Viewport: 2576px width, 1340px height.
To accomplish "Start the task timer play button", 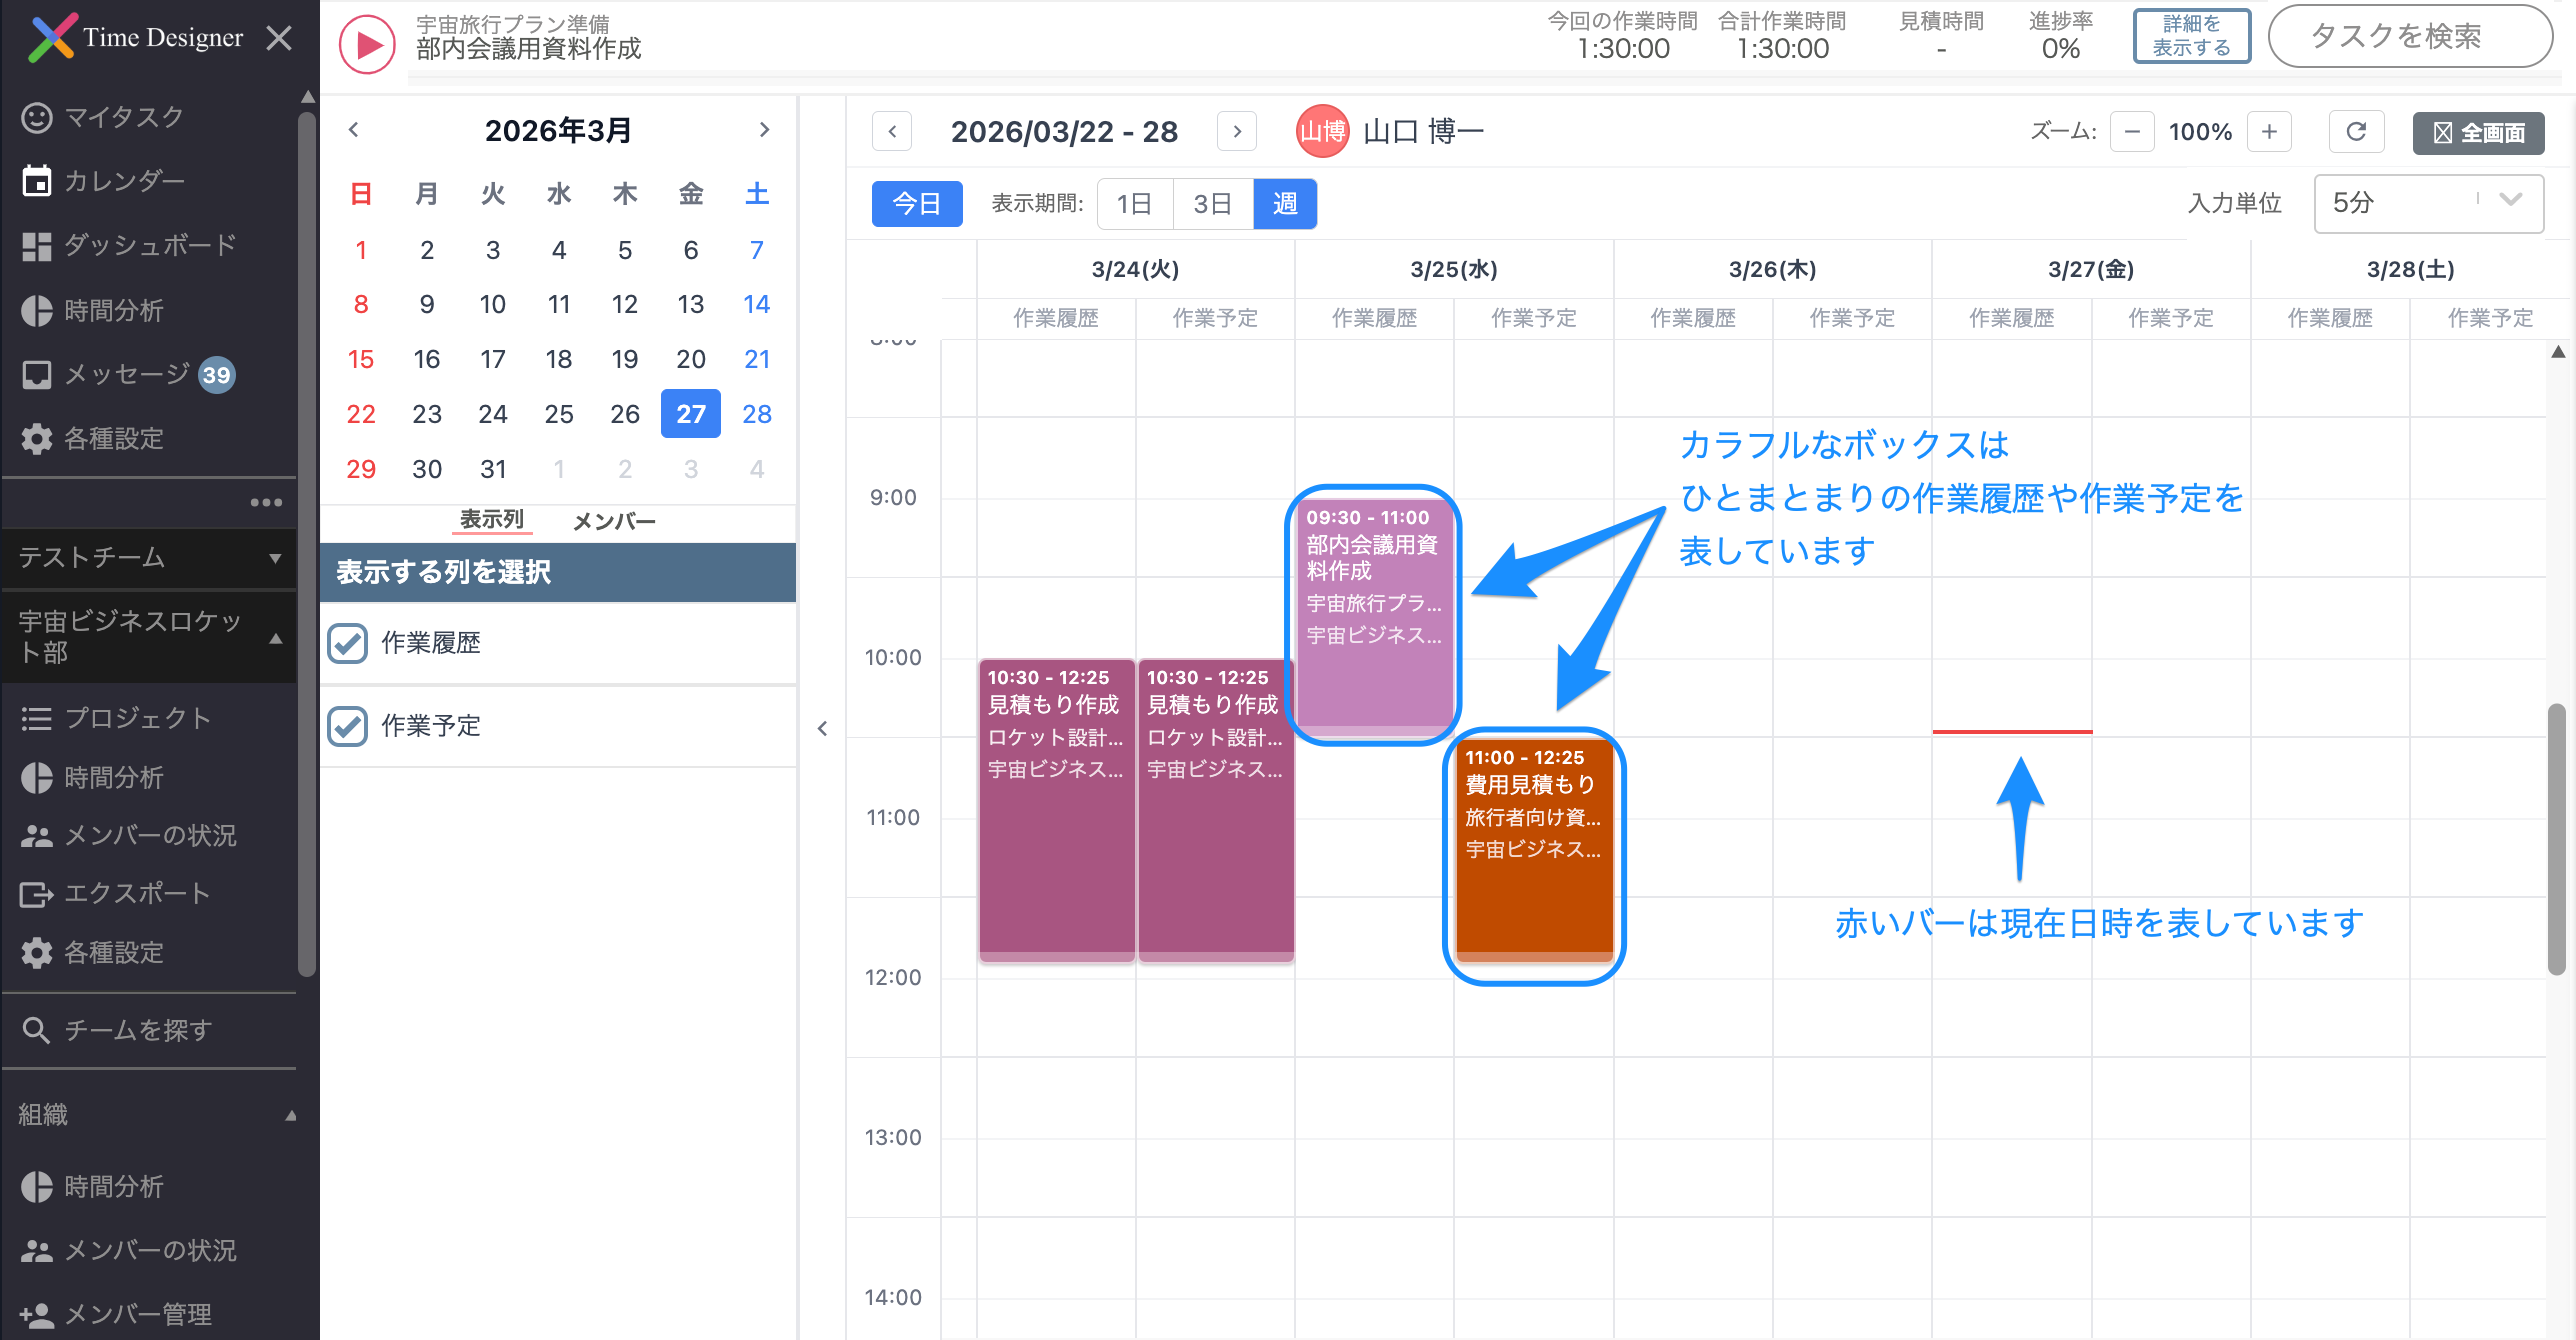I will coord(367,45).
